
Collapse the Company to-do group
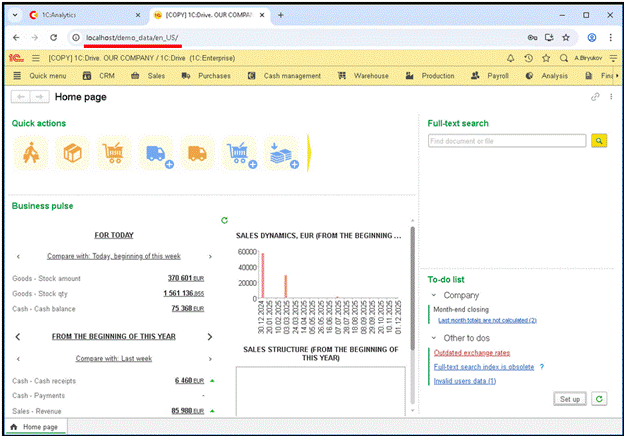(433, 296)
